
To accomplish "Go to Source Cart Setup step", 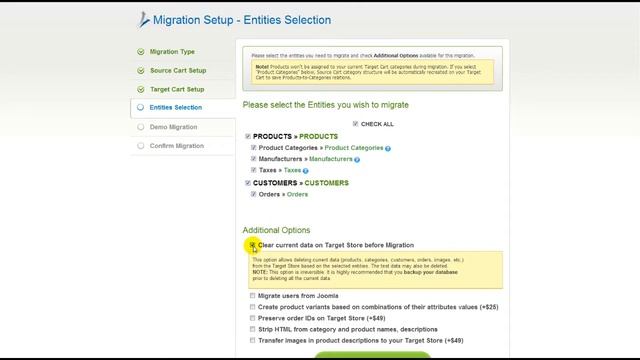I will tap(178, 71).
